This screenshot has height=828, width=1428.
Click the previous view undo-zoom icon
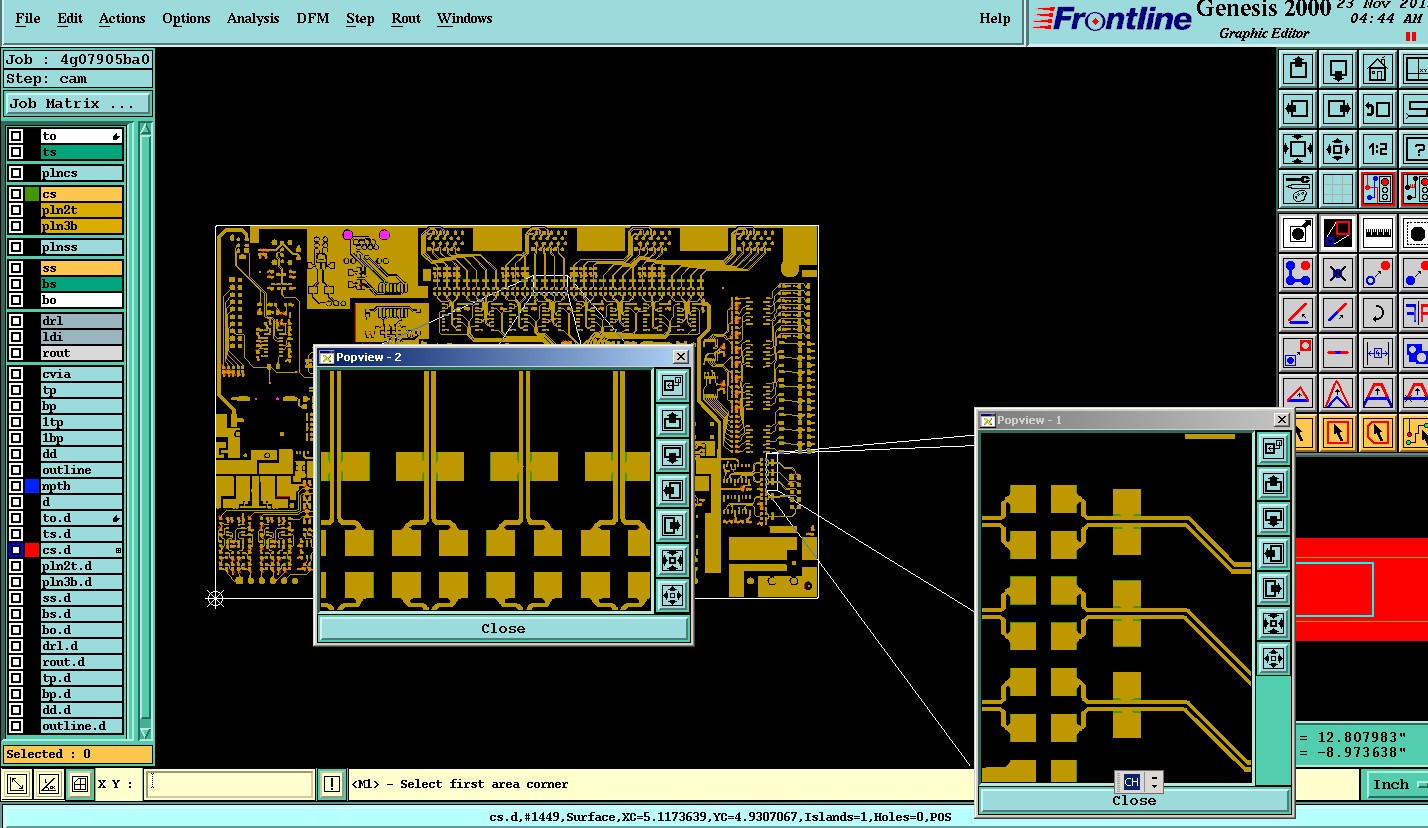pyautogui.click(x=1378, y=109)
